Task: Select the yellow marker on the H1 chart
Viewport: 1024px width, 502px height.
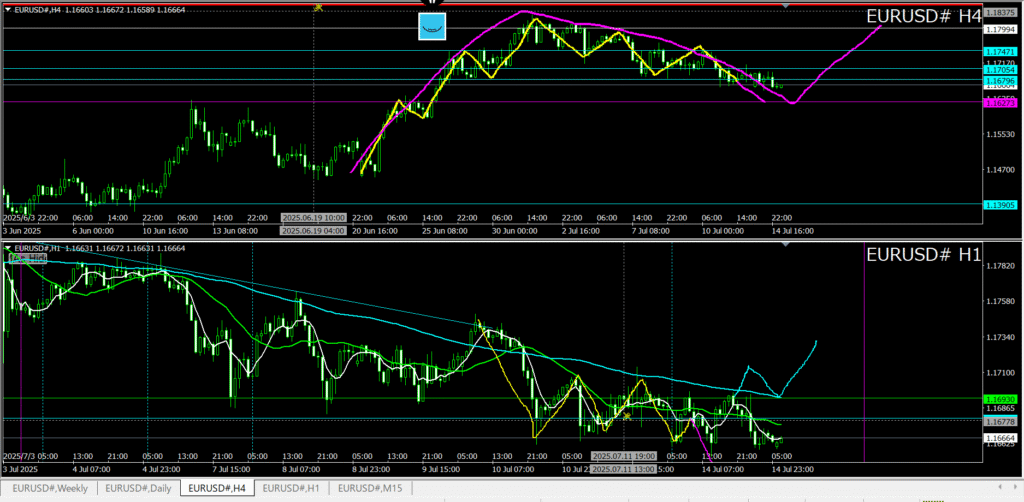Action: tap(627, 415)
